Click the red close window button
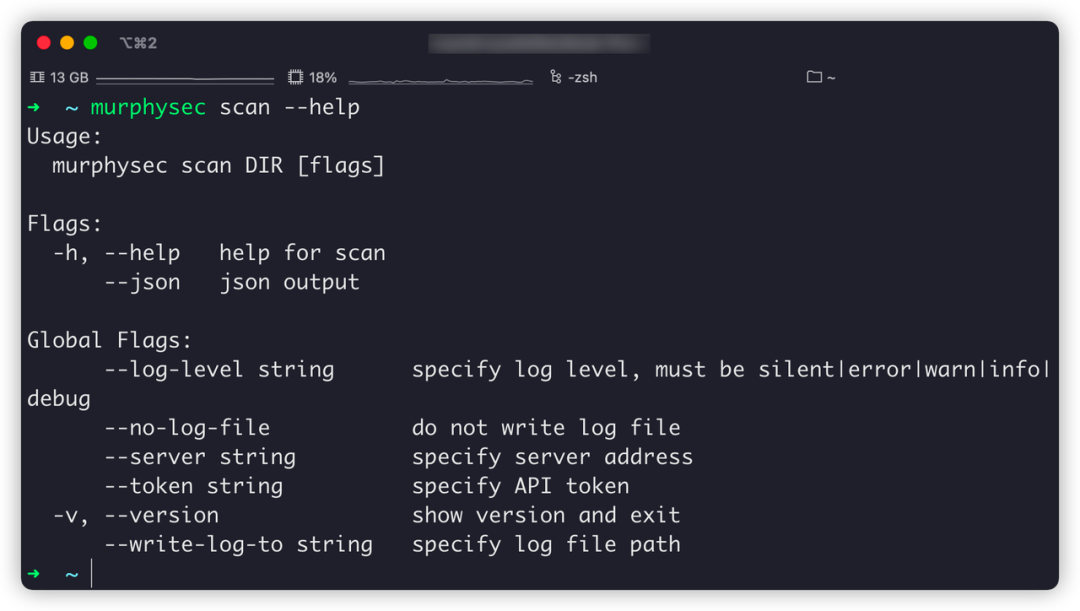 pyautogui.click(x=43, y=42)
